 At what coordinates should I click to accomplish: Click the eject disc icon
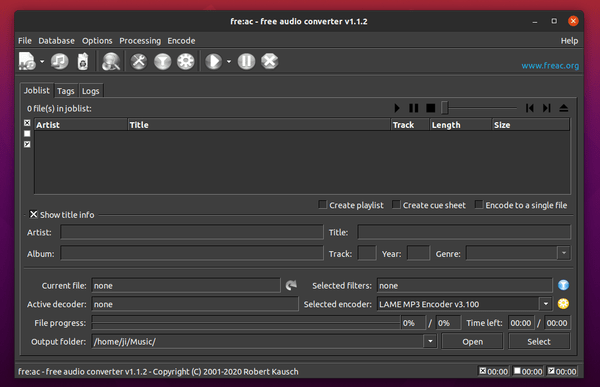563,108
